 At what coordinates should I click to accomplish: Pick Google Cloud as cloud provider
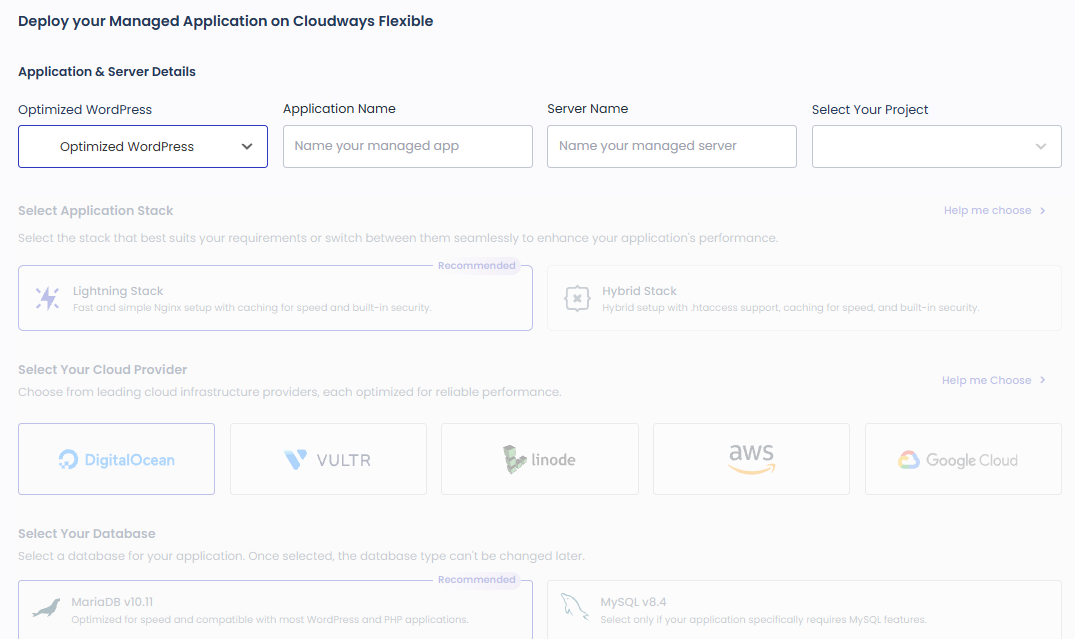[x=963, y=459]
